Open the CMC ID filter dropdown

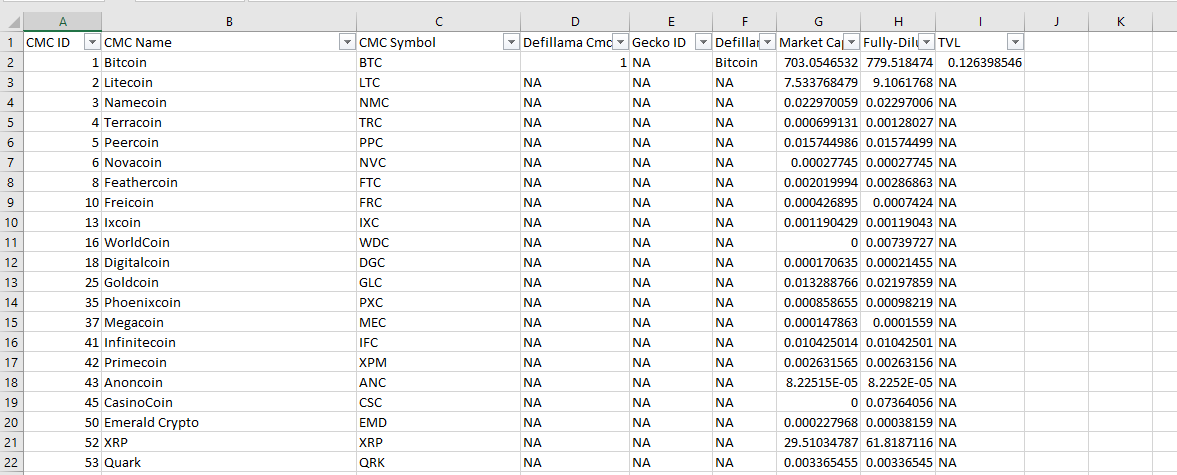tap(93, 43)
